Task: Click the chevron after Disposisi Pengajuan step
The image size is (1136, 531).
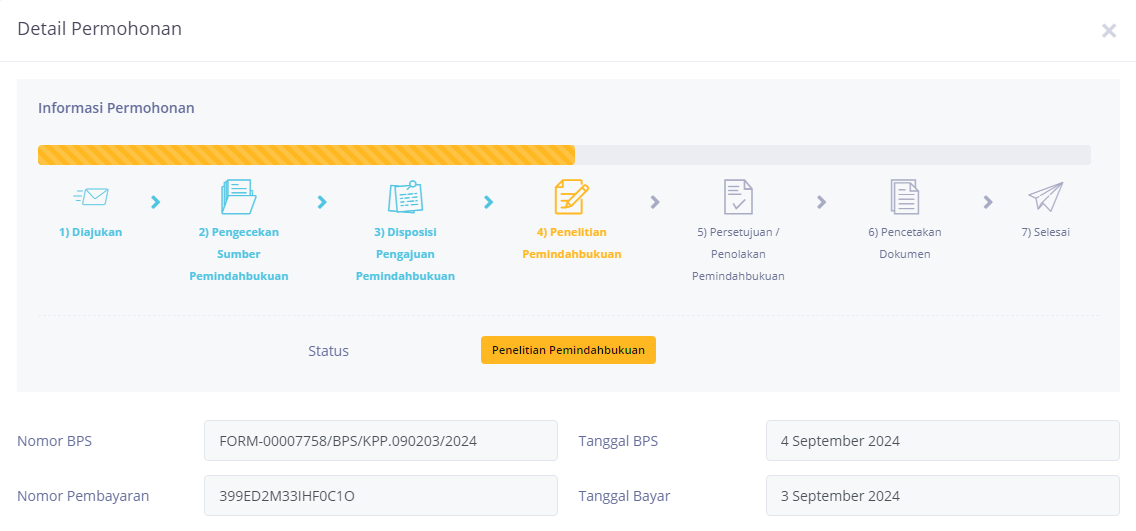Action: pos(488,202)
